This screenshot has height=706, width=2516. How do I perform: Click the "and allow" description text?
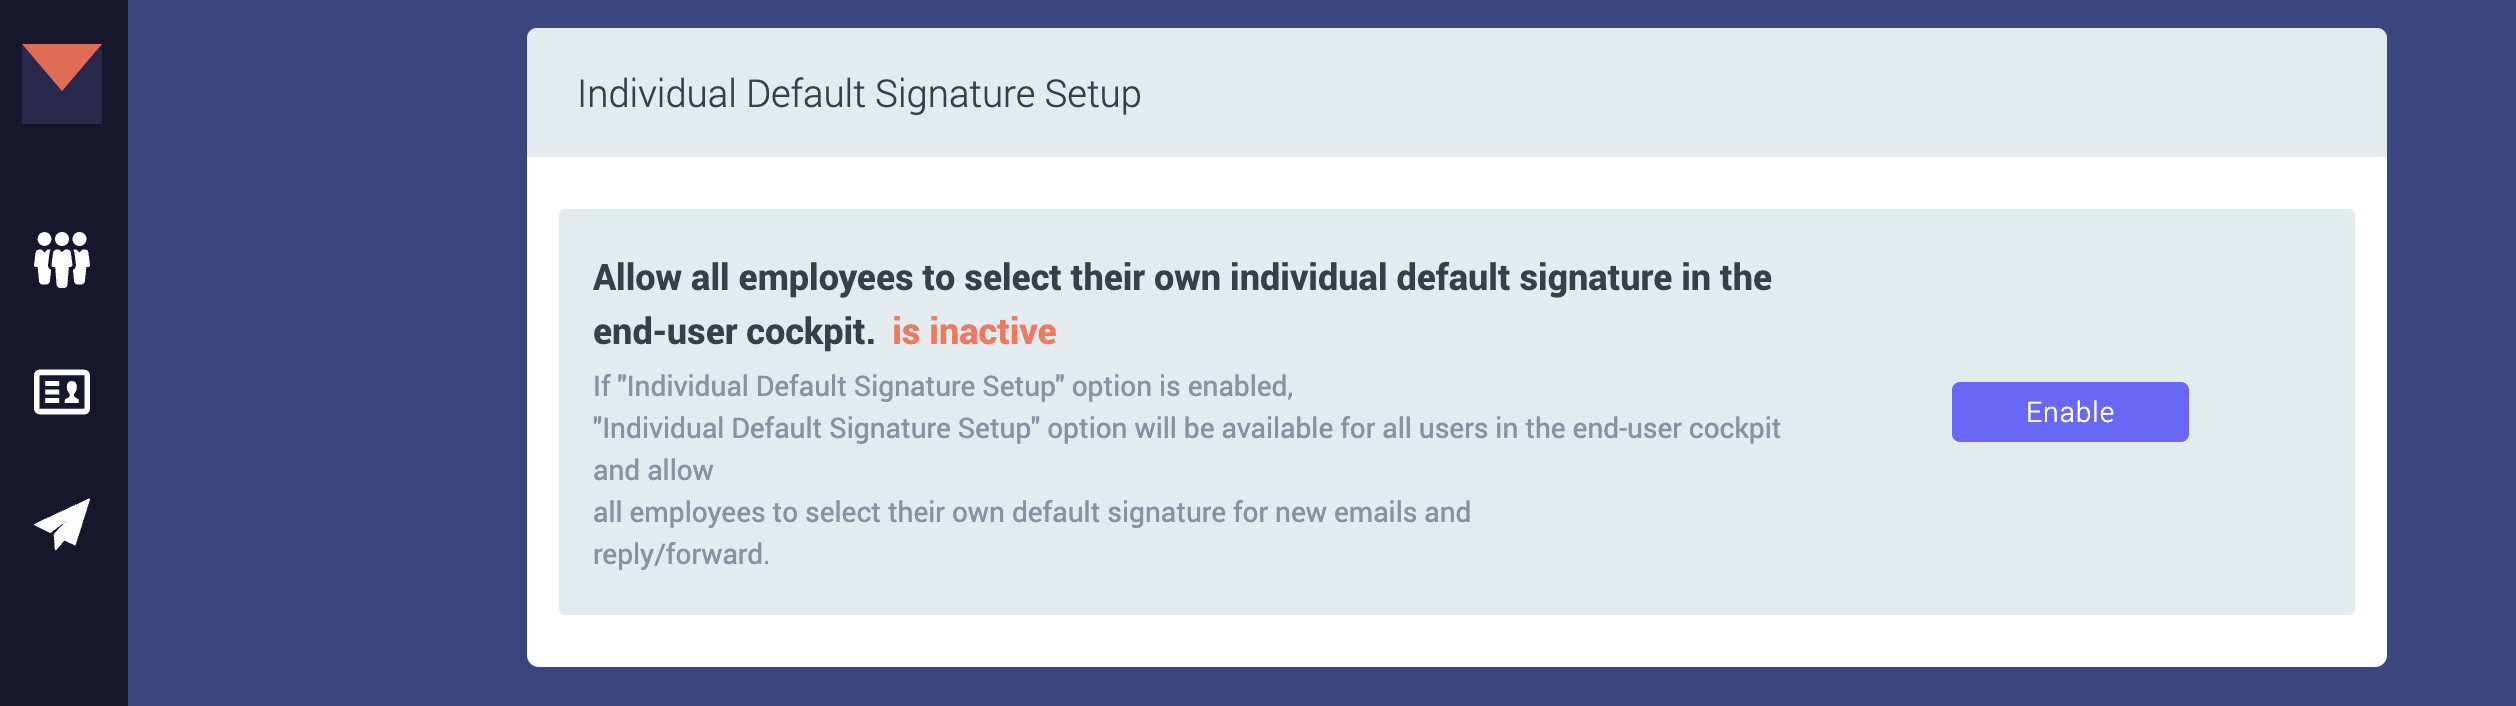[x=653, y=470]
